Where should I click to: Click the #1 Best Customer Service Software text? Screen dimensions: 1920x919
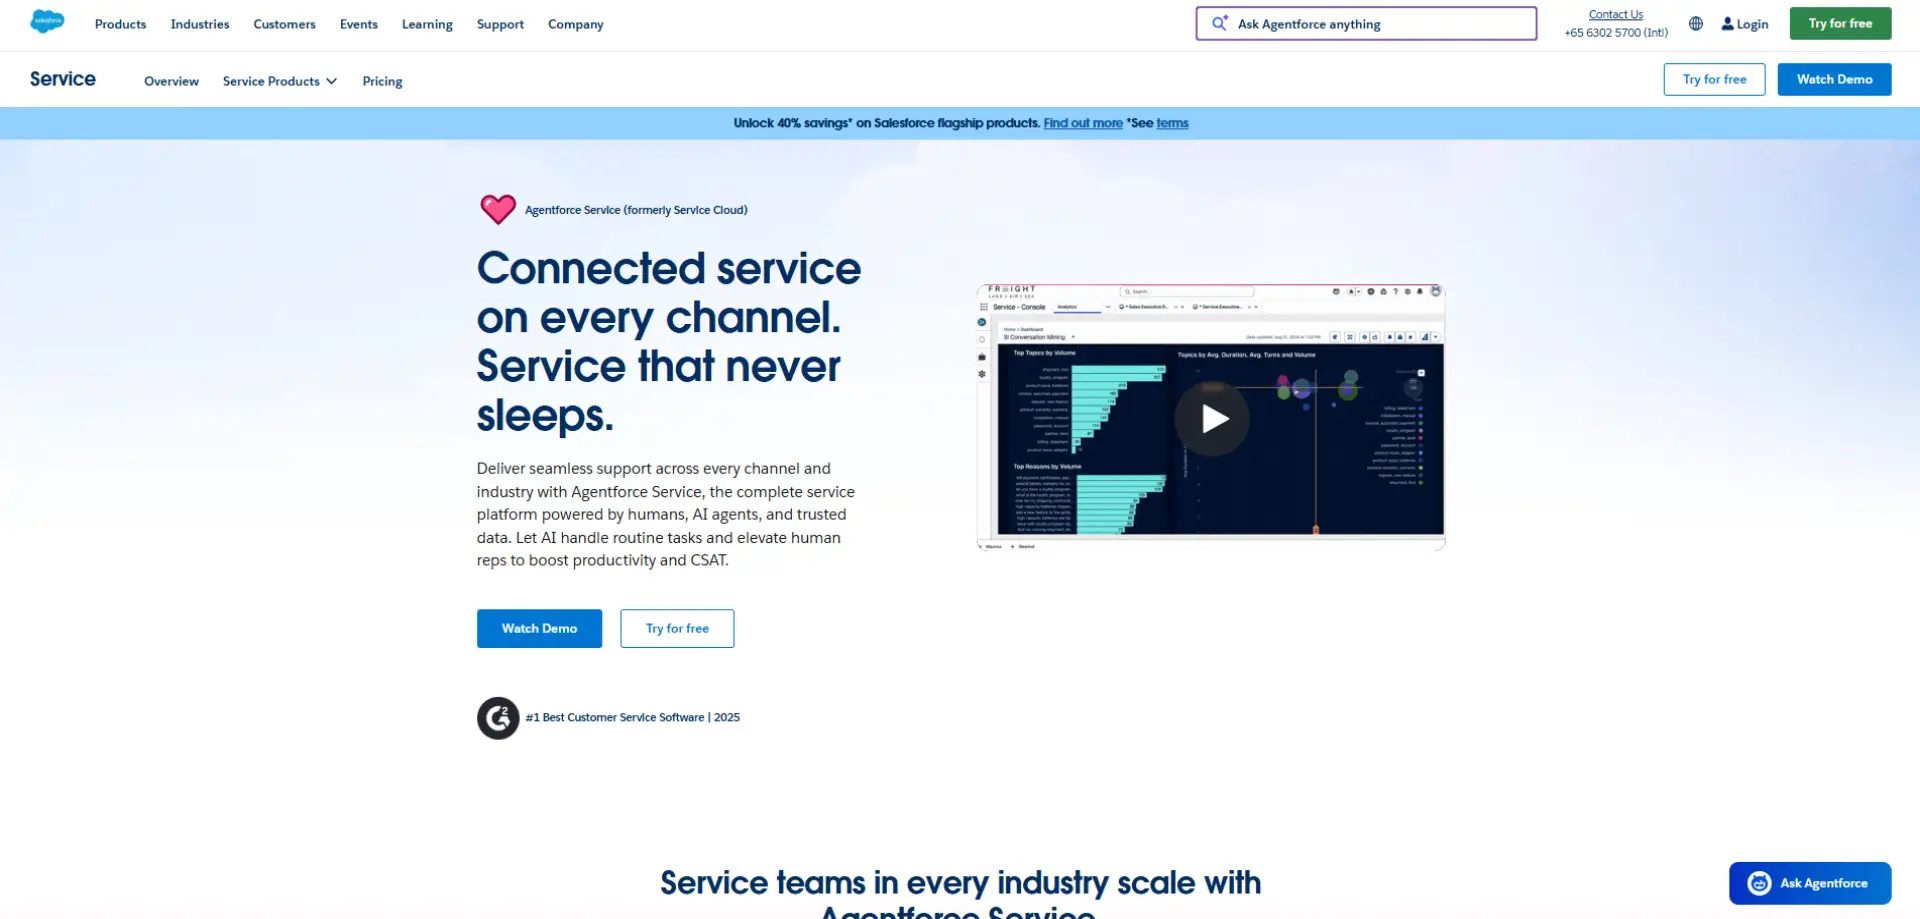point(633,717)
